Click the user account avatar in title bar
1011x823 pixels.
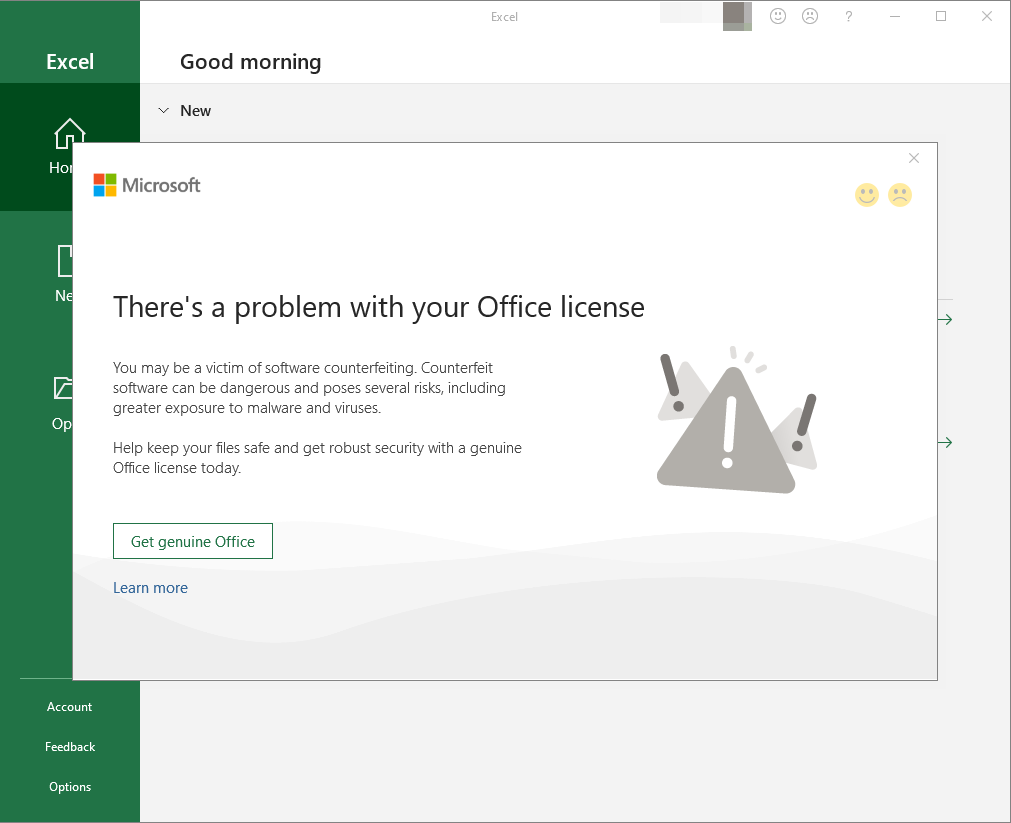(x=737, y=16)
